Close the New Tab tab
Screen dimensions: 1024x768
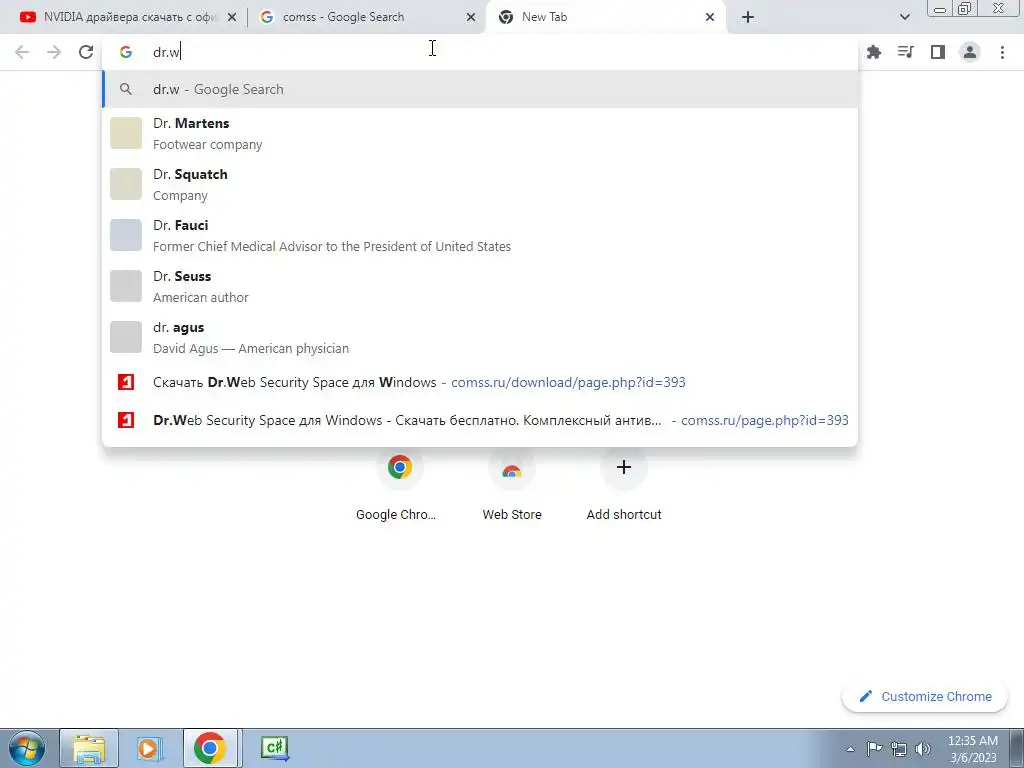coord(710,18)
